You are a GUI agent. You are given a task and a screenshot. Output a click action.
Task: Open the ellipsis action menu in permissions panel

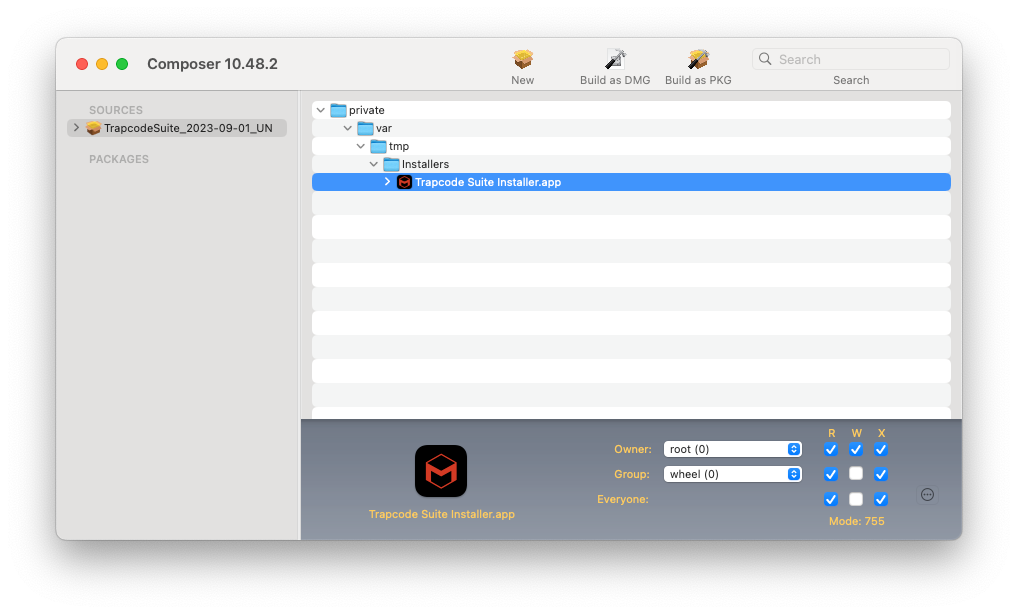click(927, 495)
